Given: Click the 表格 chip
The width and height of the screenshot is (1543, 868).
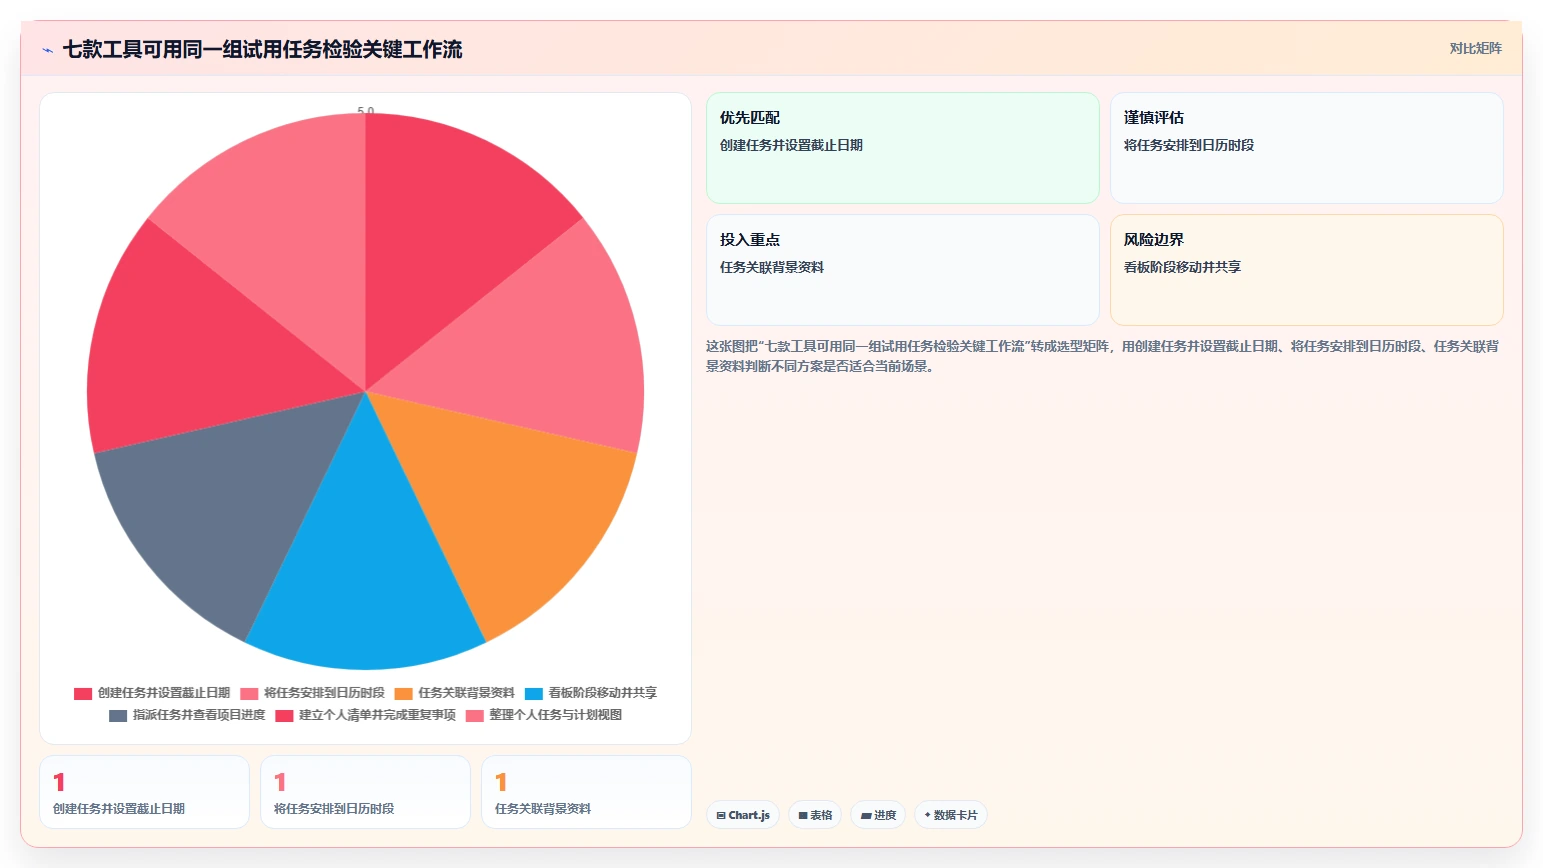Looking at the screenshot, I should coord(815,815).
